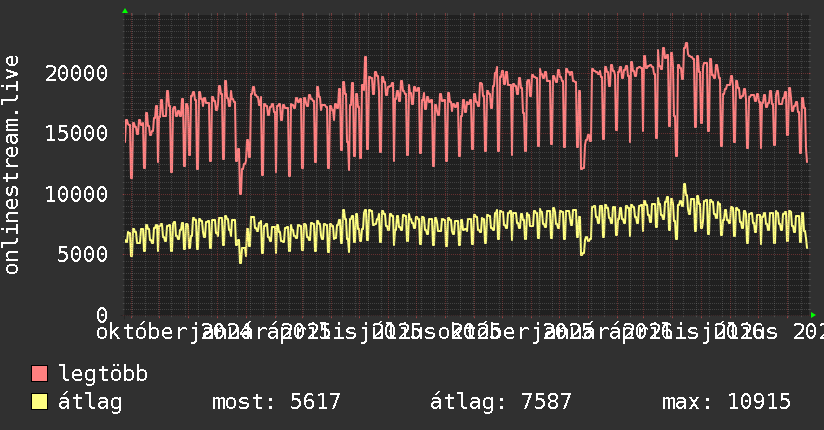824x430 pixels.
Task: Click the 10000 y-axis tick label
Action: click(76, 194)
